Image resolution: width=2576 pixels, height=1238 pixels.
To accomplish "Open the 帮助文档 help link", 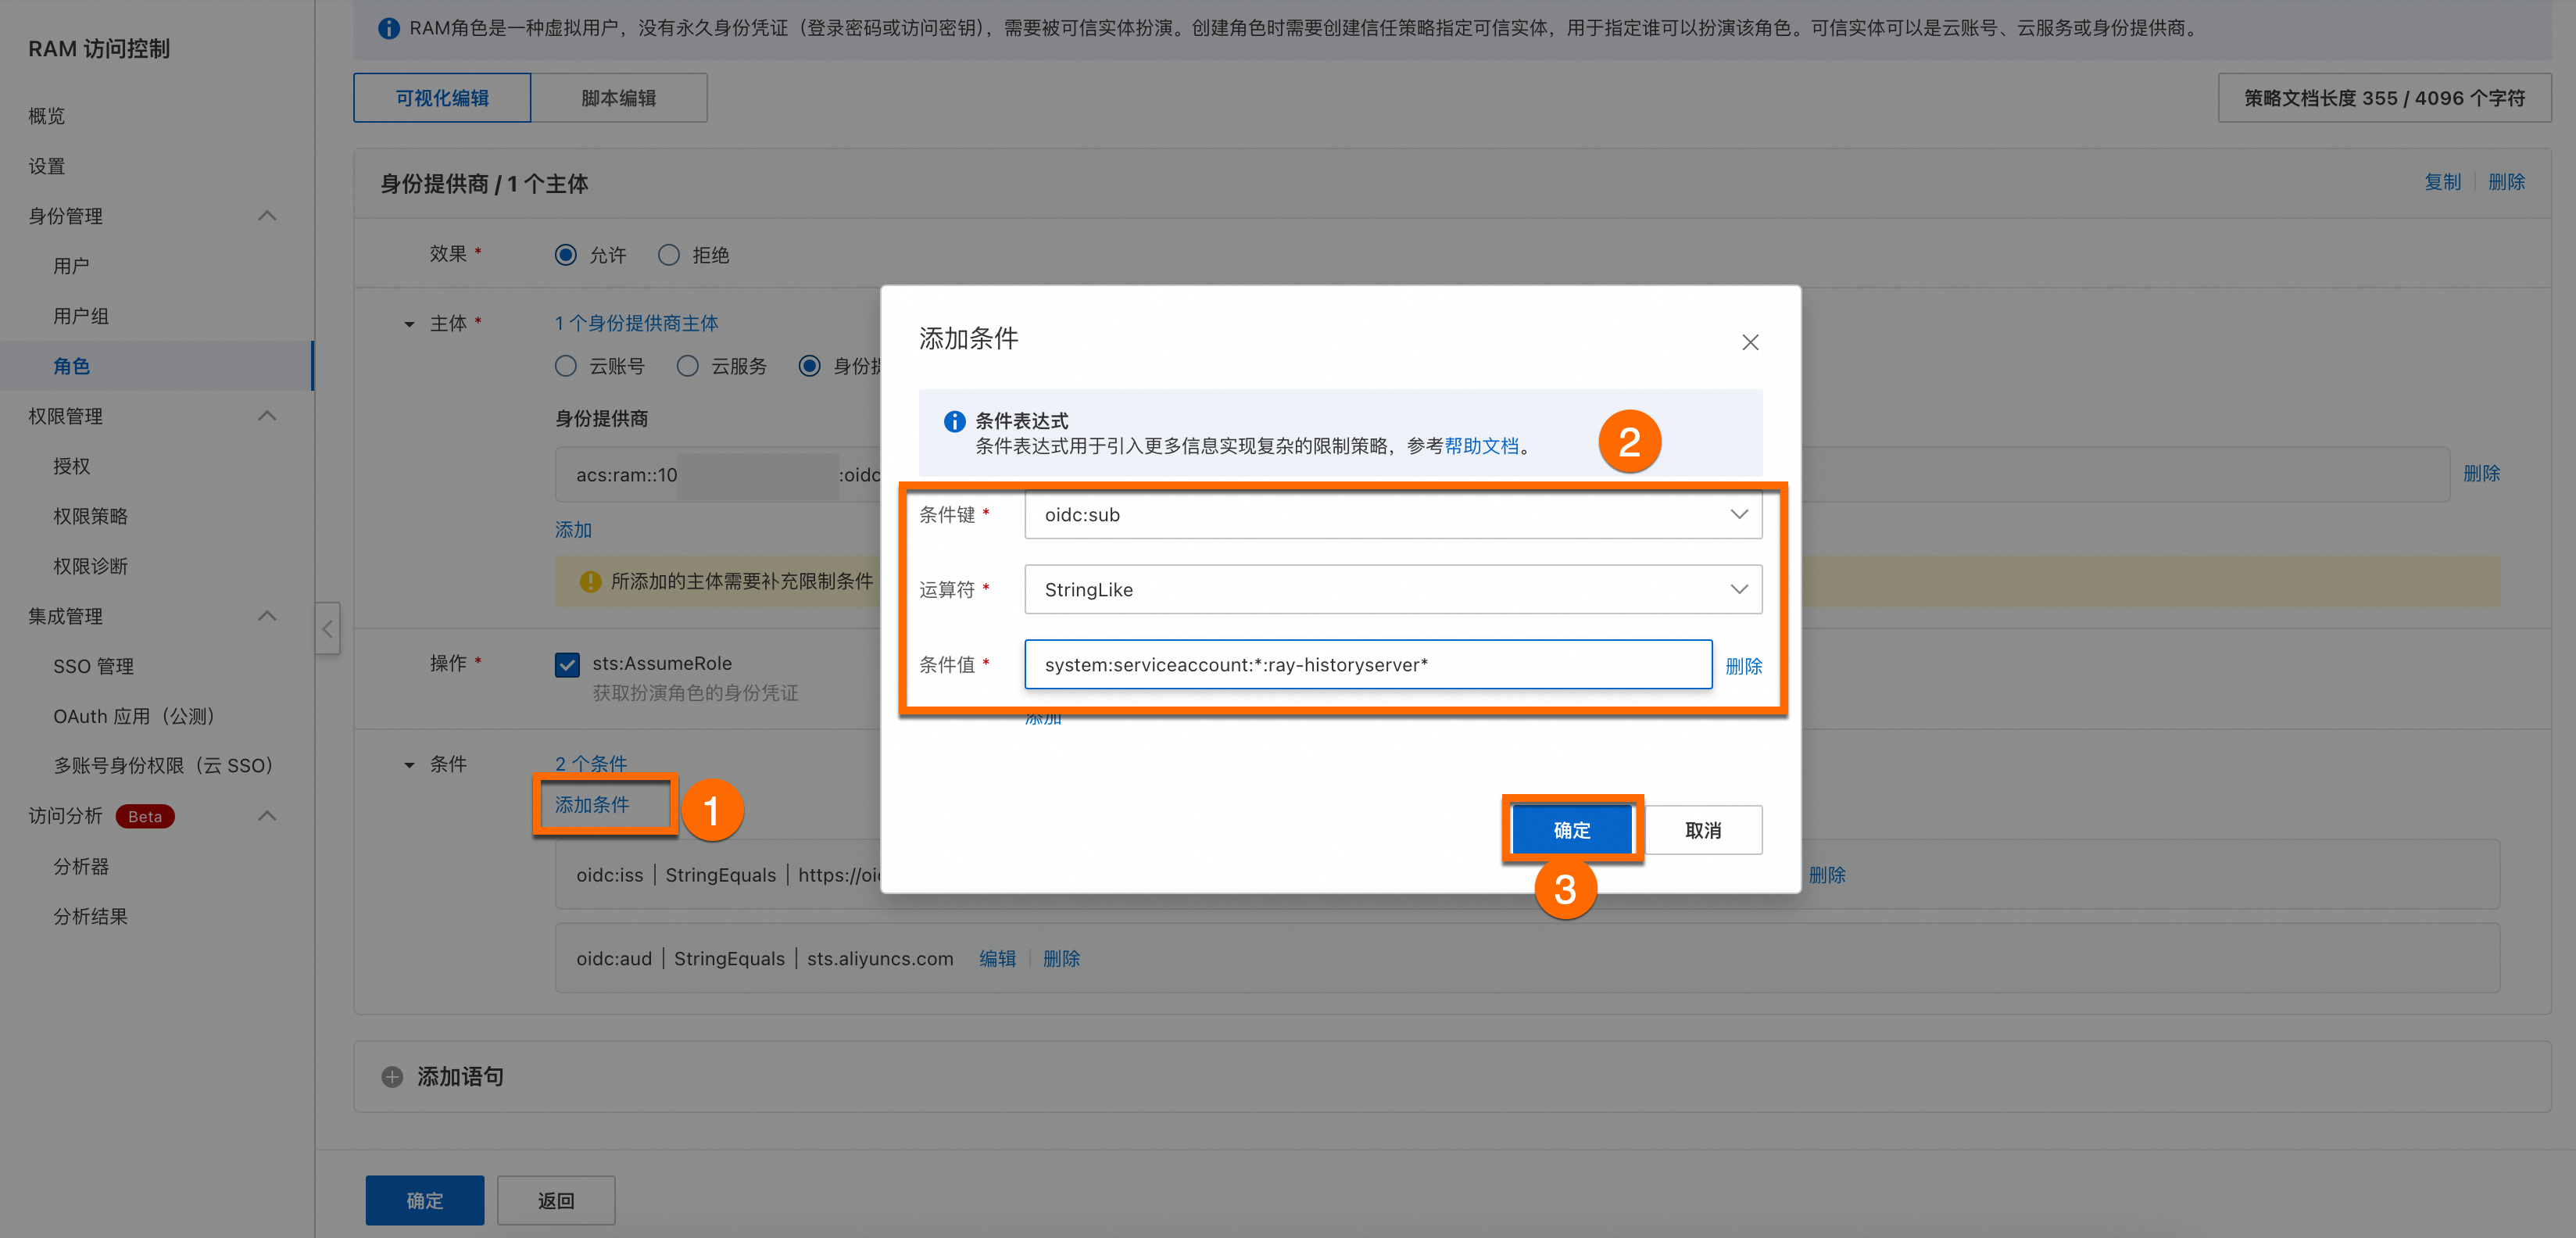I will pos(1481,446).
